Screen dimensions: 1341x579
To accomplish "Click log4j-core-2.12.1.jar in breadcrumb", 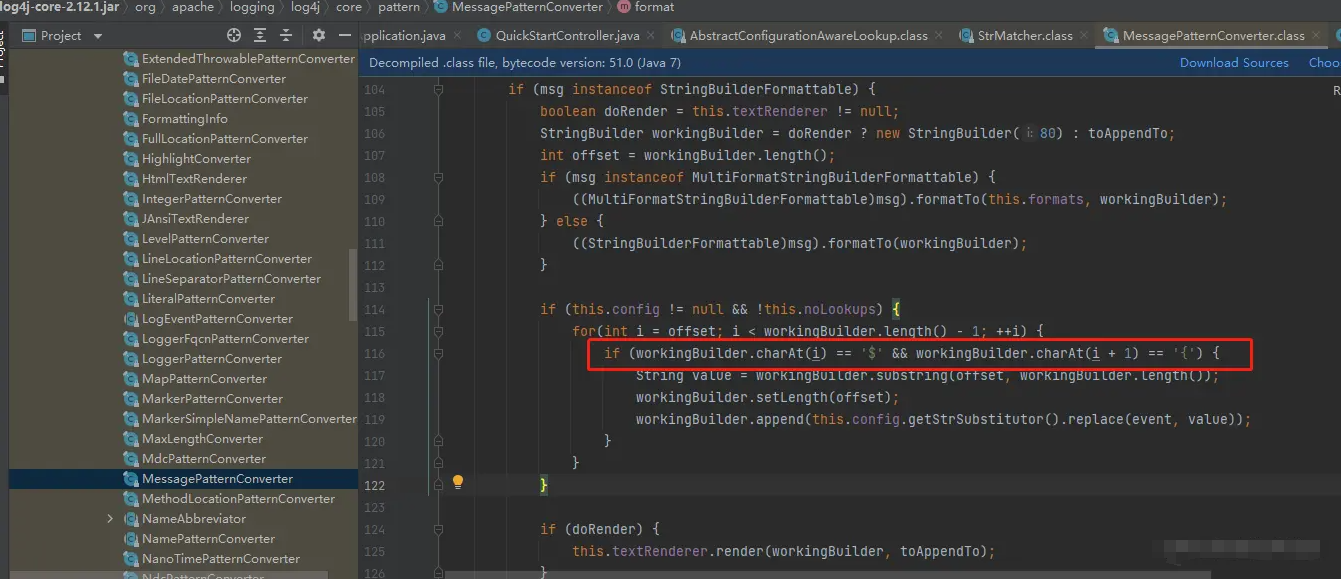I will [60, 7].
